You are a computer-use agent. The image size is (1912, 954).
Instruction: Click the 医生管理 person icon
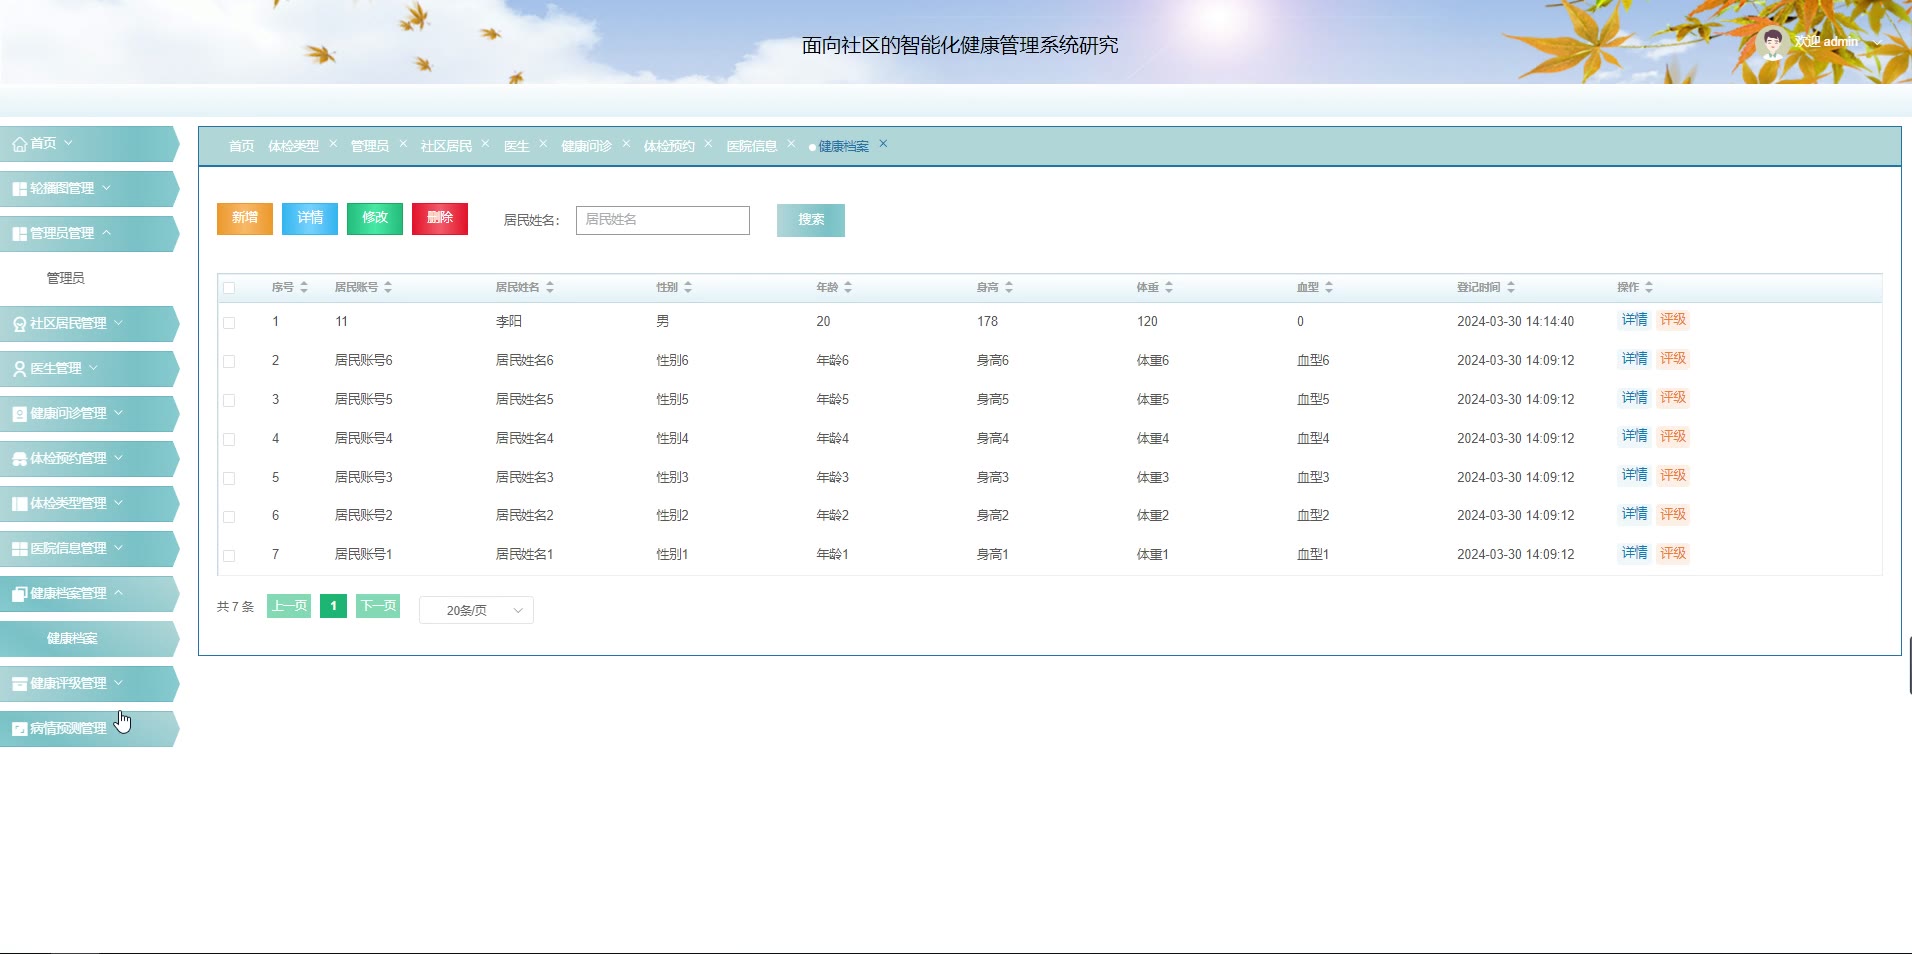(19, 369)
